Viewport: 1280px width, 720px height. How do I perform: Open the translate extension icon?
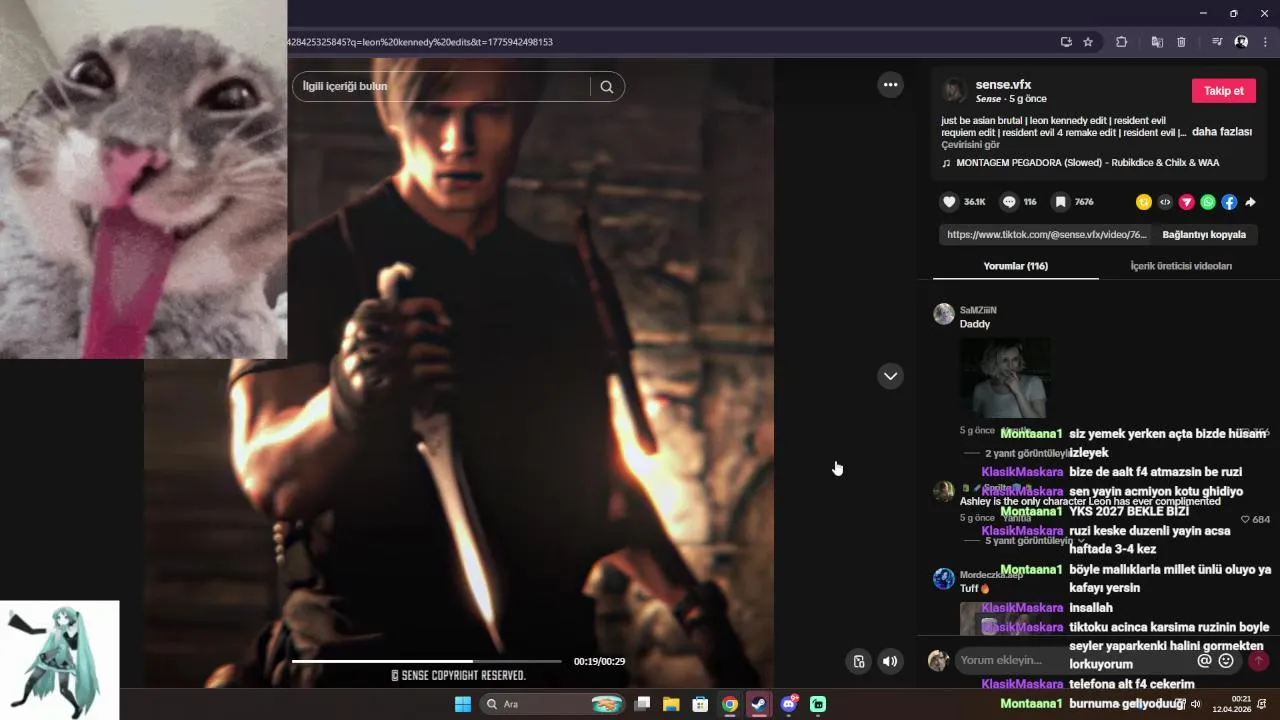click(x=1157, y=42)
